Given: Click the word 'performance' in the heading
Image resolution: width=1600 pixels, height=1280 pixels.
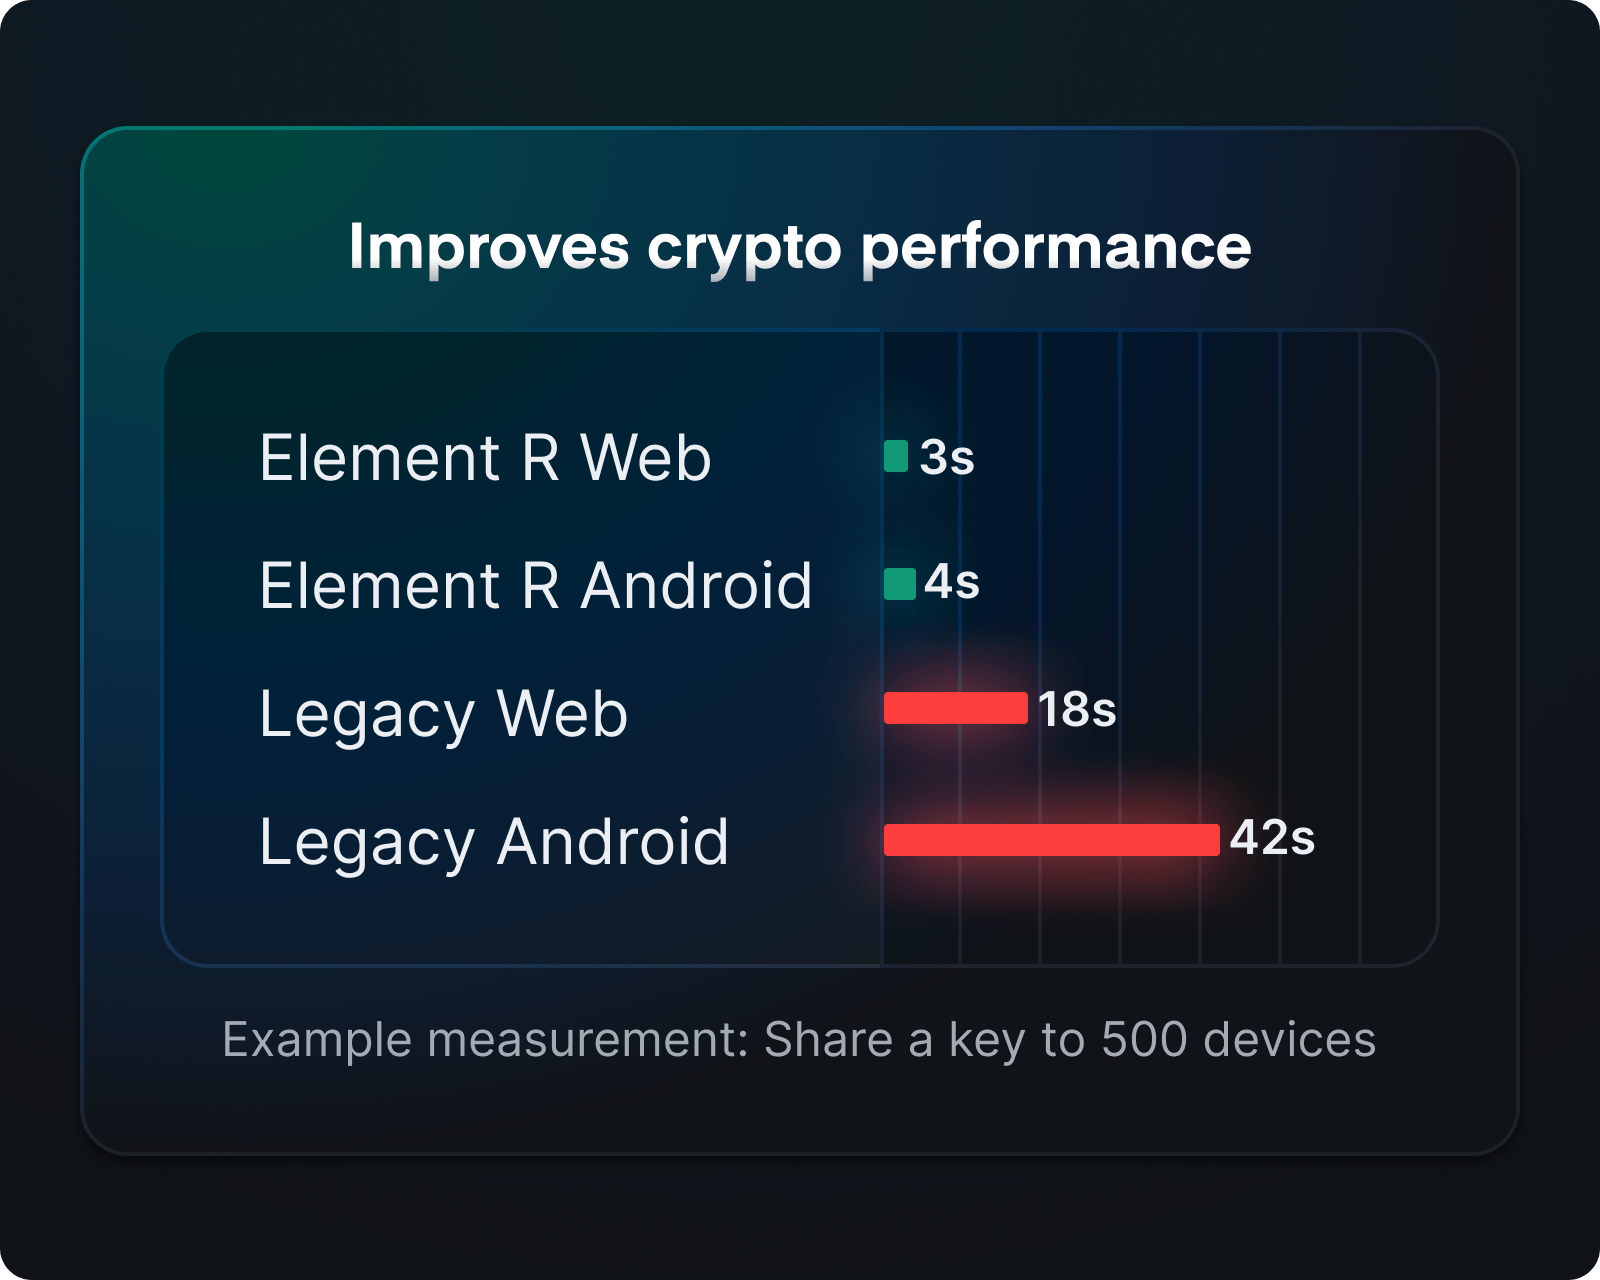Looking at the screenshot, I should point(1056,249).
